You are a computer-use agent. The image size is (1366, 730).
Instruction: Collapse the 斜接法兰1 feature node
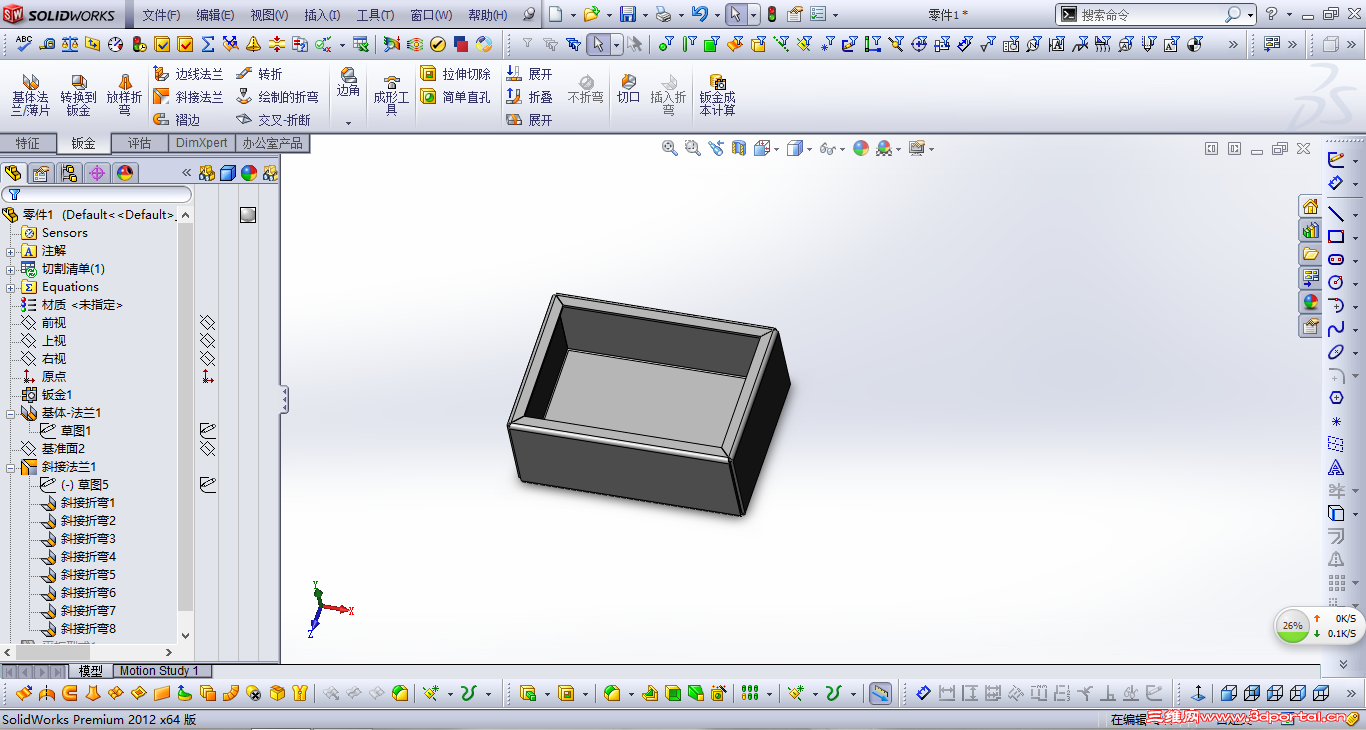click(10, 467)
